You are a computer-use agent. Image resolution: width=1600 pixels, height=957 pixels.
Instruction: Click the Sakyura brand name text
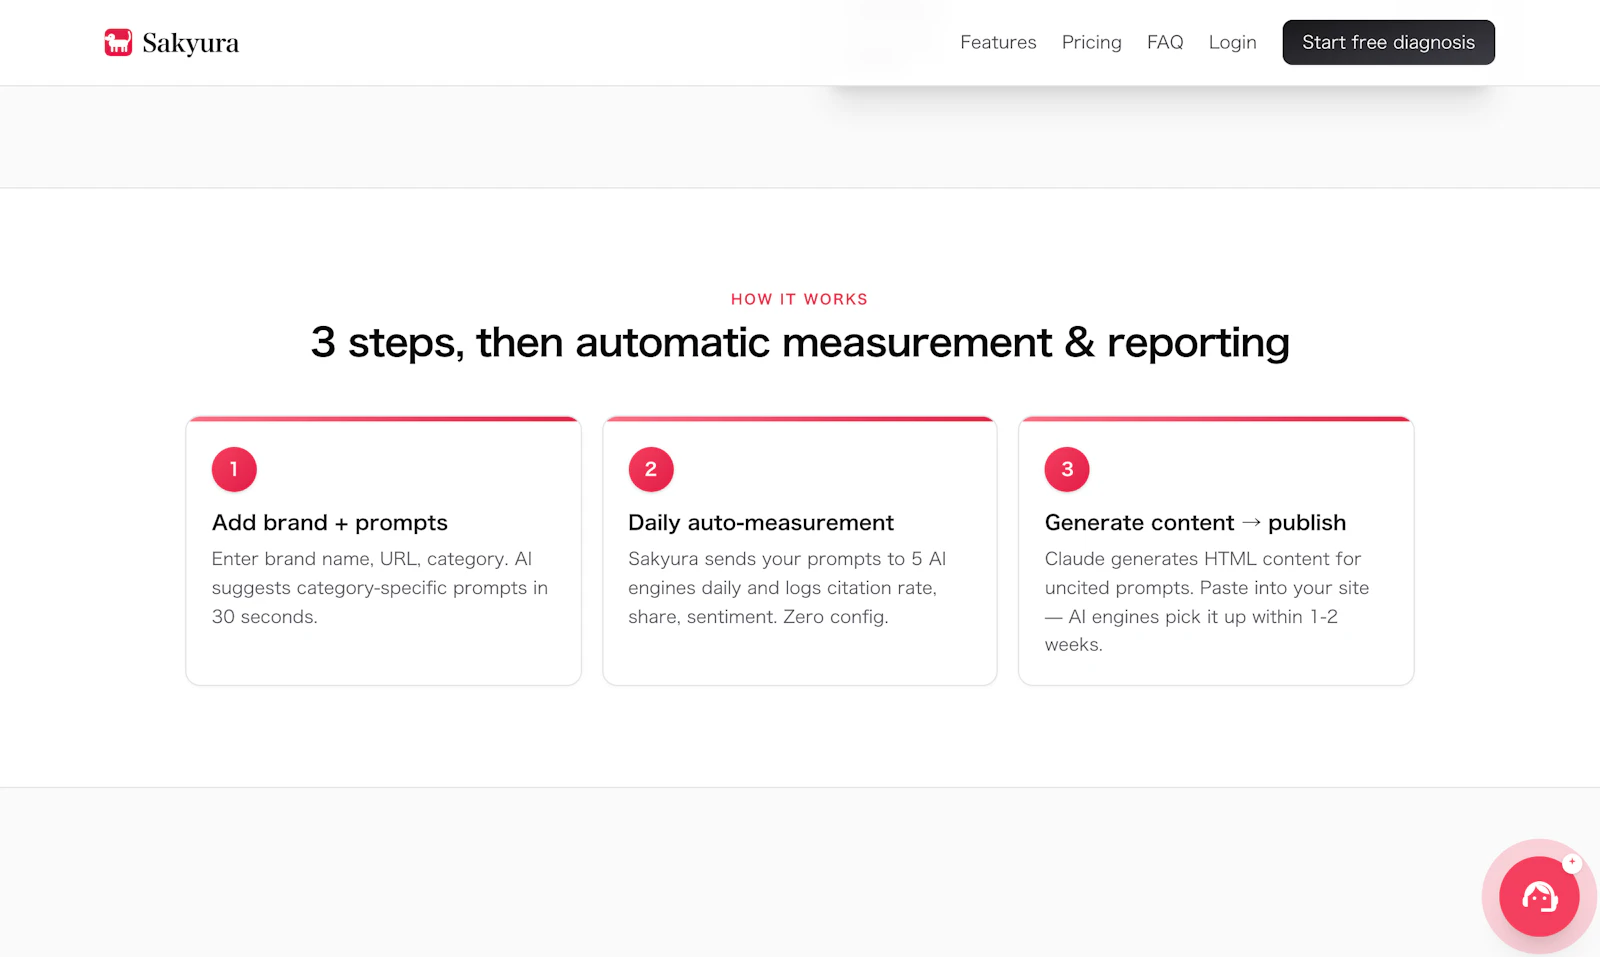pos(190,43)
